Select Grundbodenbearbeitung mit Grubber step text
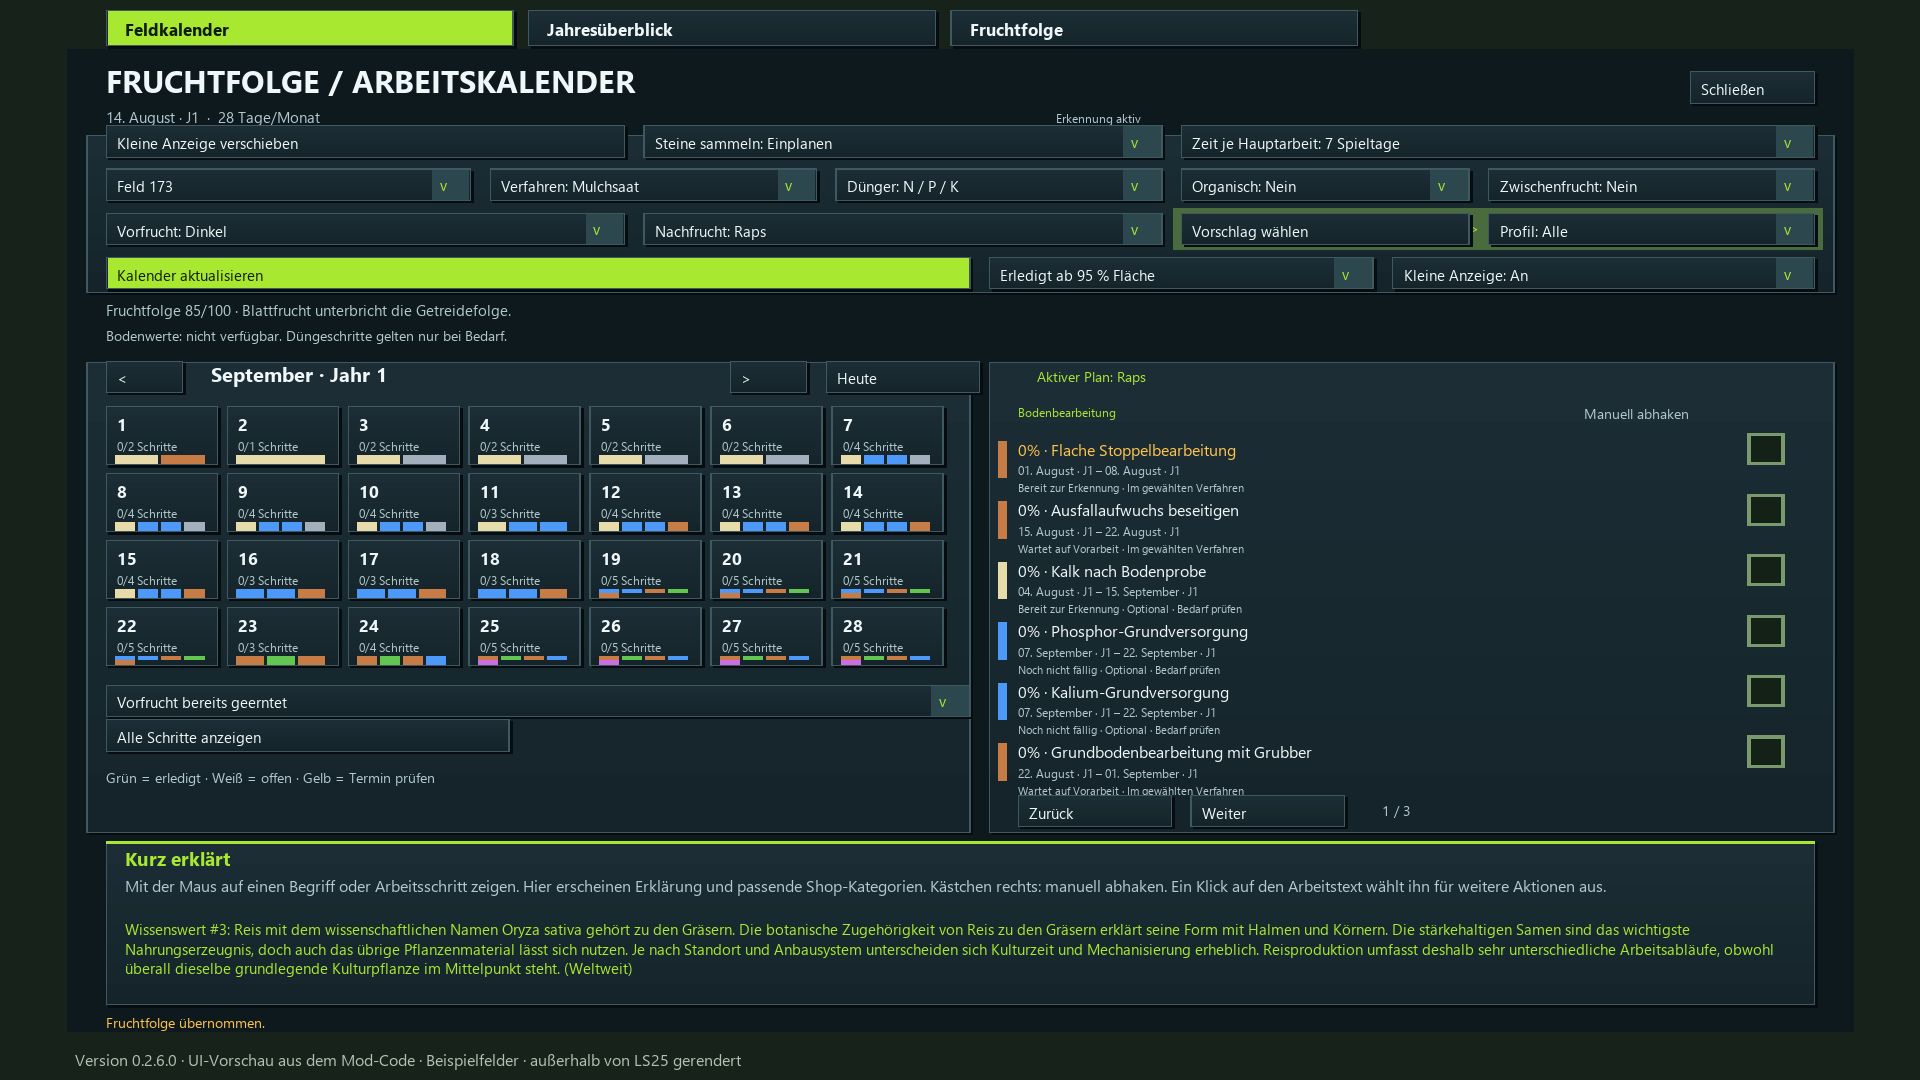Screen dimensions: 1920x1080 pyautogui.click(x=1165, y=752)
